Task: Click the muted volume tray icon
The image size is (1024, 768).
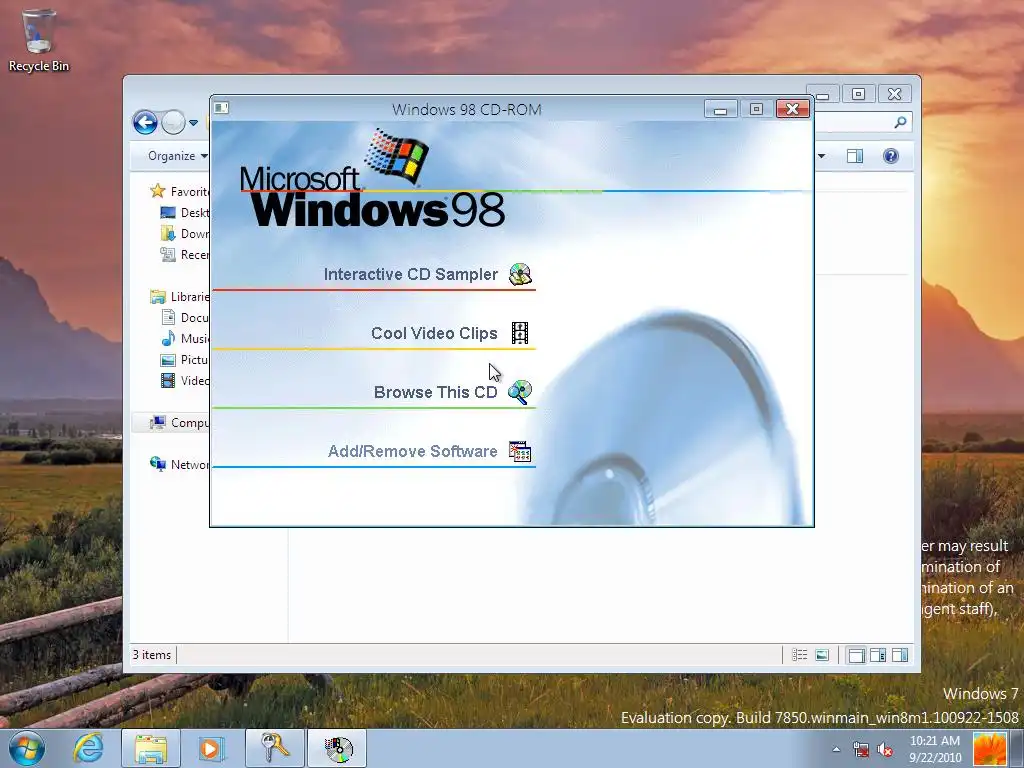Action: [x=885, y=750]
